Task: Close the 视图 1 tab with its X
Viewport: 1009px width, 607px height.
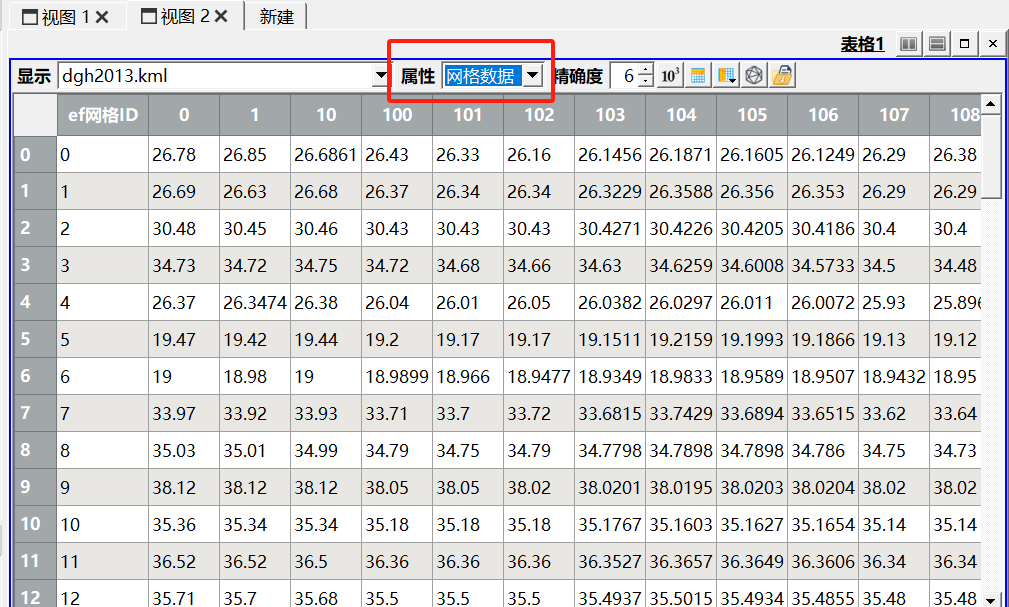Action: [x=103, y=16]
